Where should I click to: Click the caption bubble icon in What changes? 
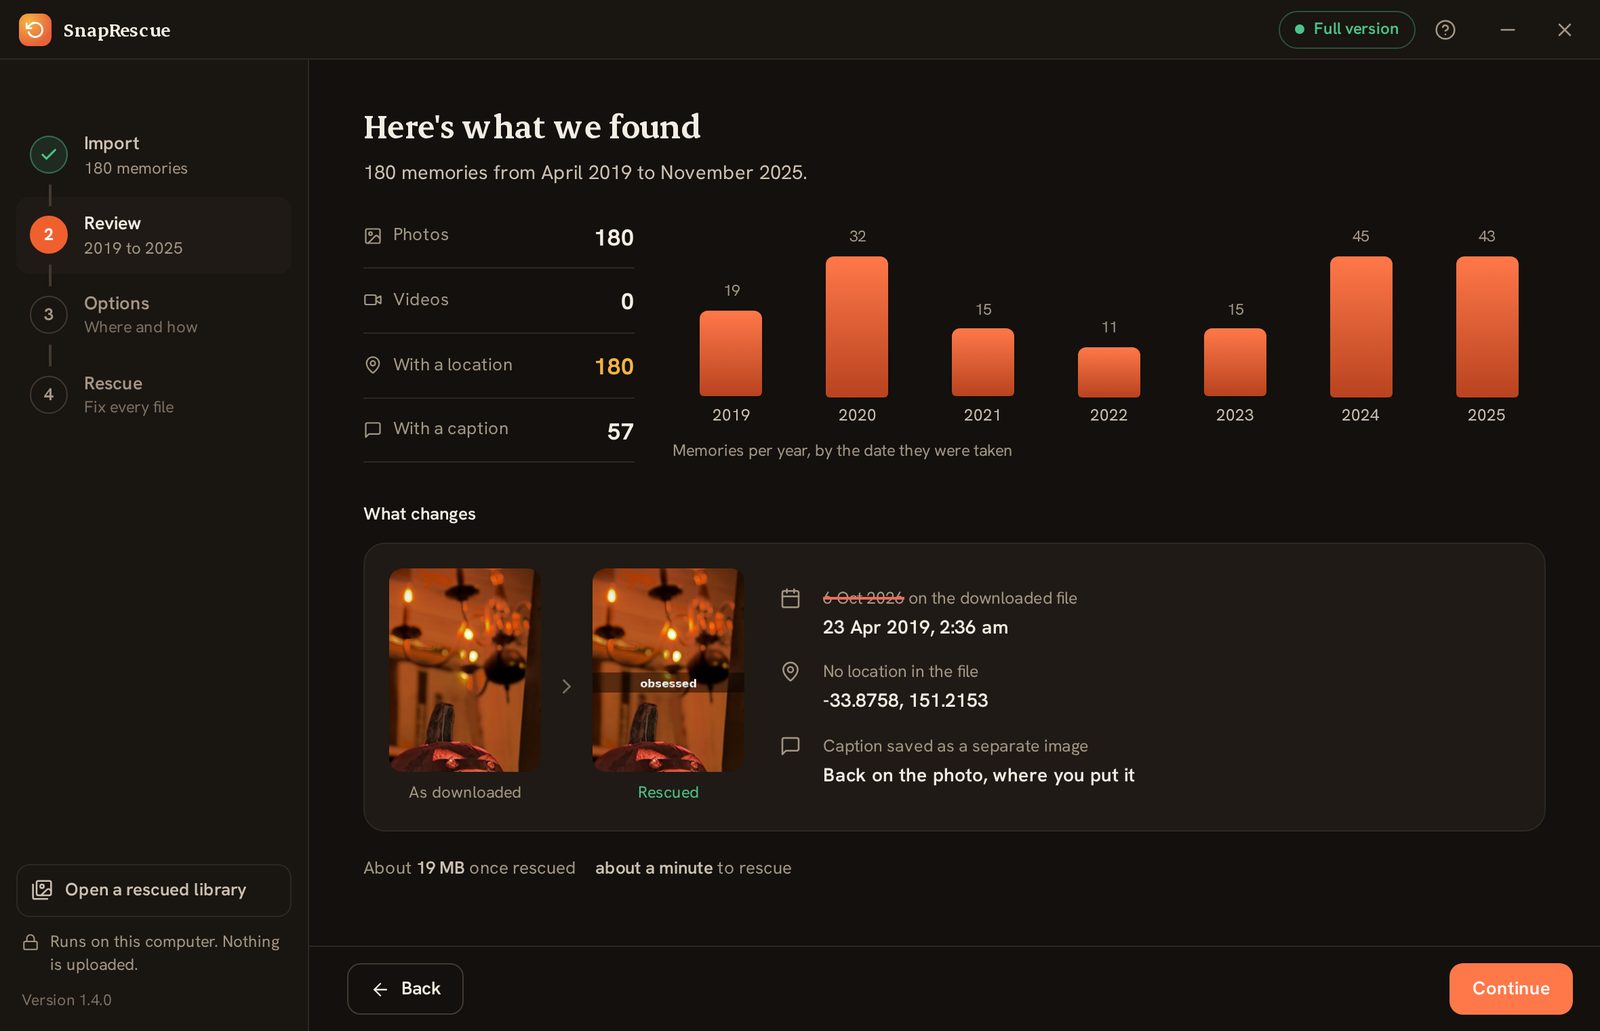click(x=790, y=746)
